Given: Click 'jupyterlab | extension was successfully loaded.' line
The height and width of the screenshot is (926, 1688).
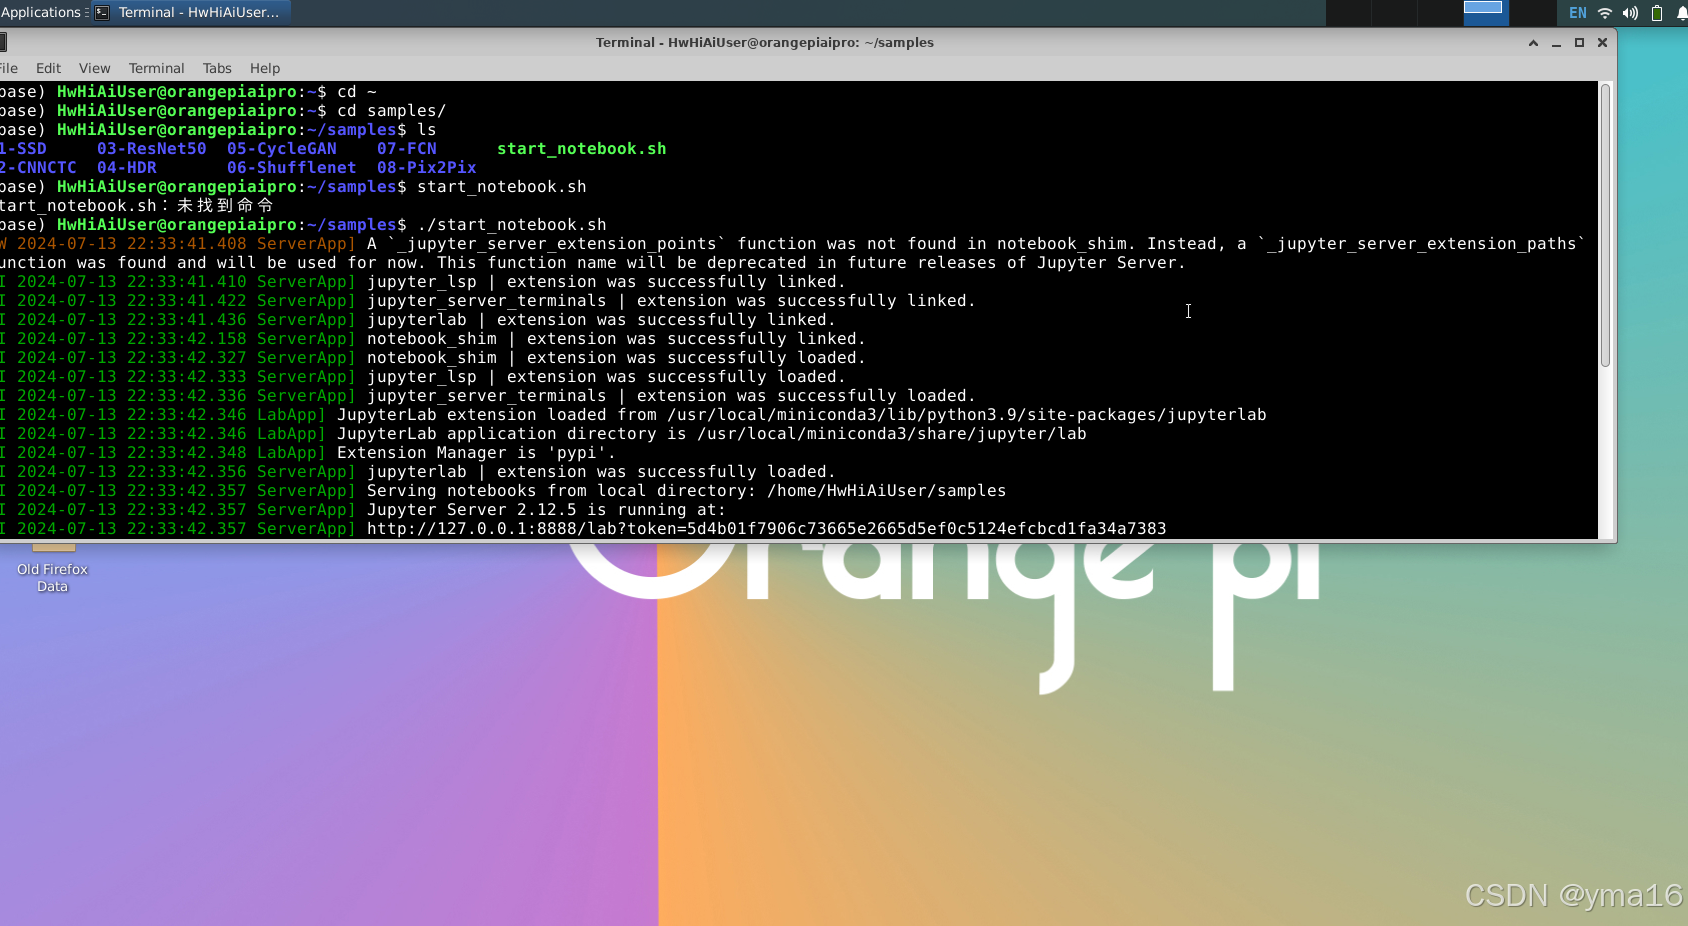Looking at the screenshot, I should click(601, 472).
